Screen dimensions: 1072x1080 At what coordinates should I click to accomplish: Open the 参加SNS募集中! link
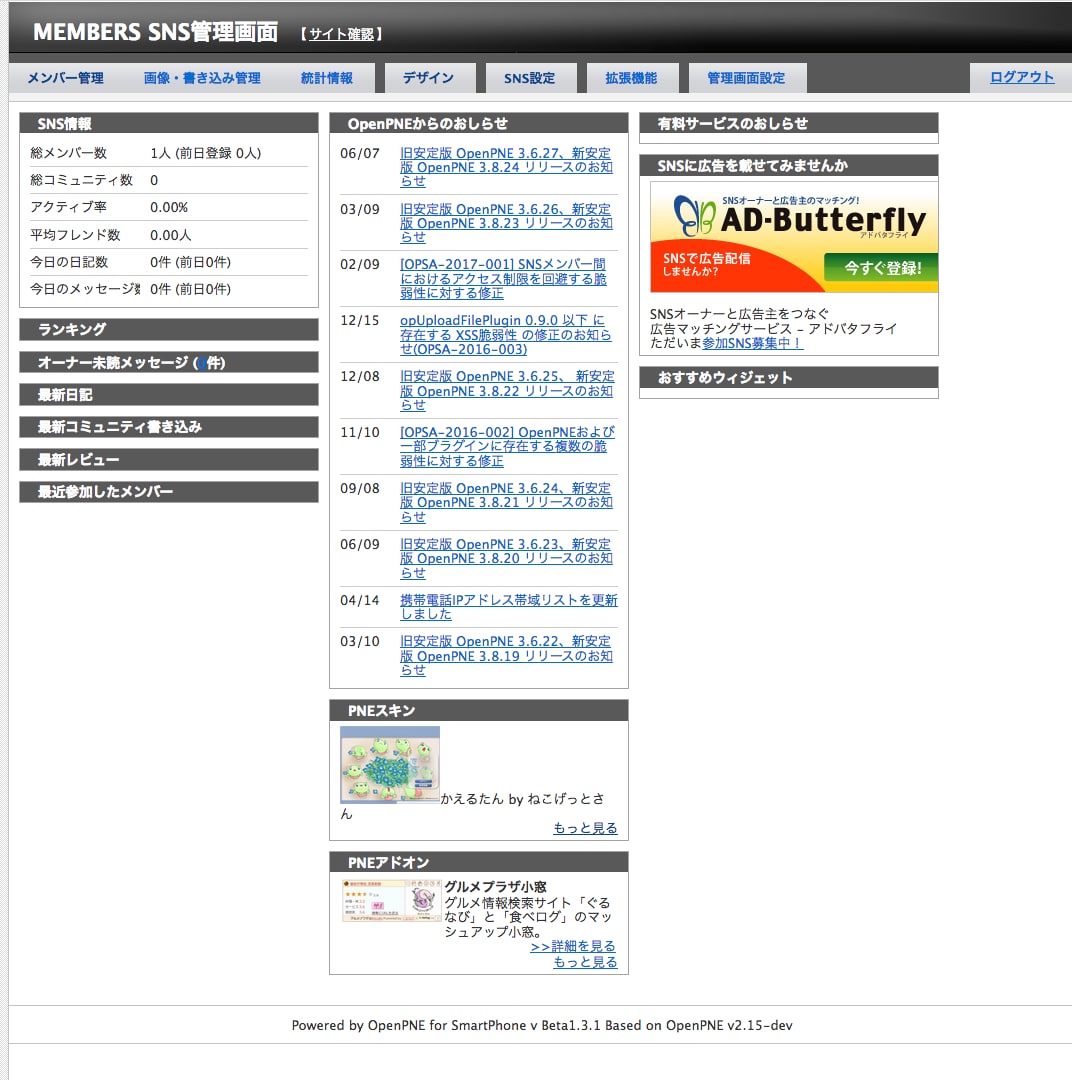point(752,343)
